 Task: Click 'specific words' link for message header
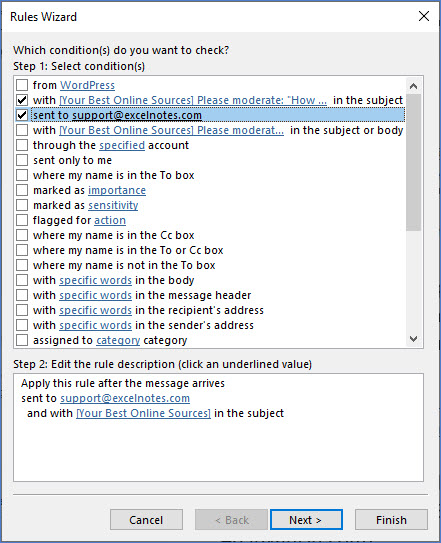pyautogui.click(x=95, y=295)
